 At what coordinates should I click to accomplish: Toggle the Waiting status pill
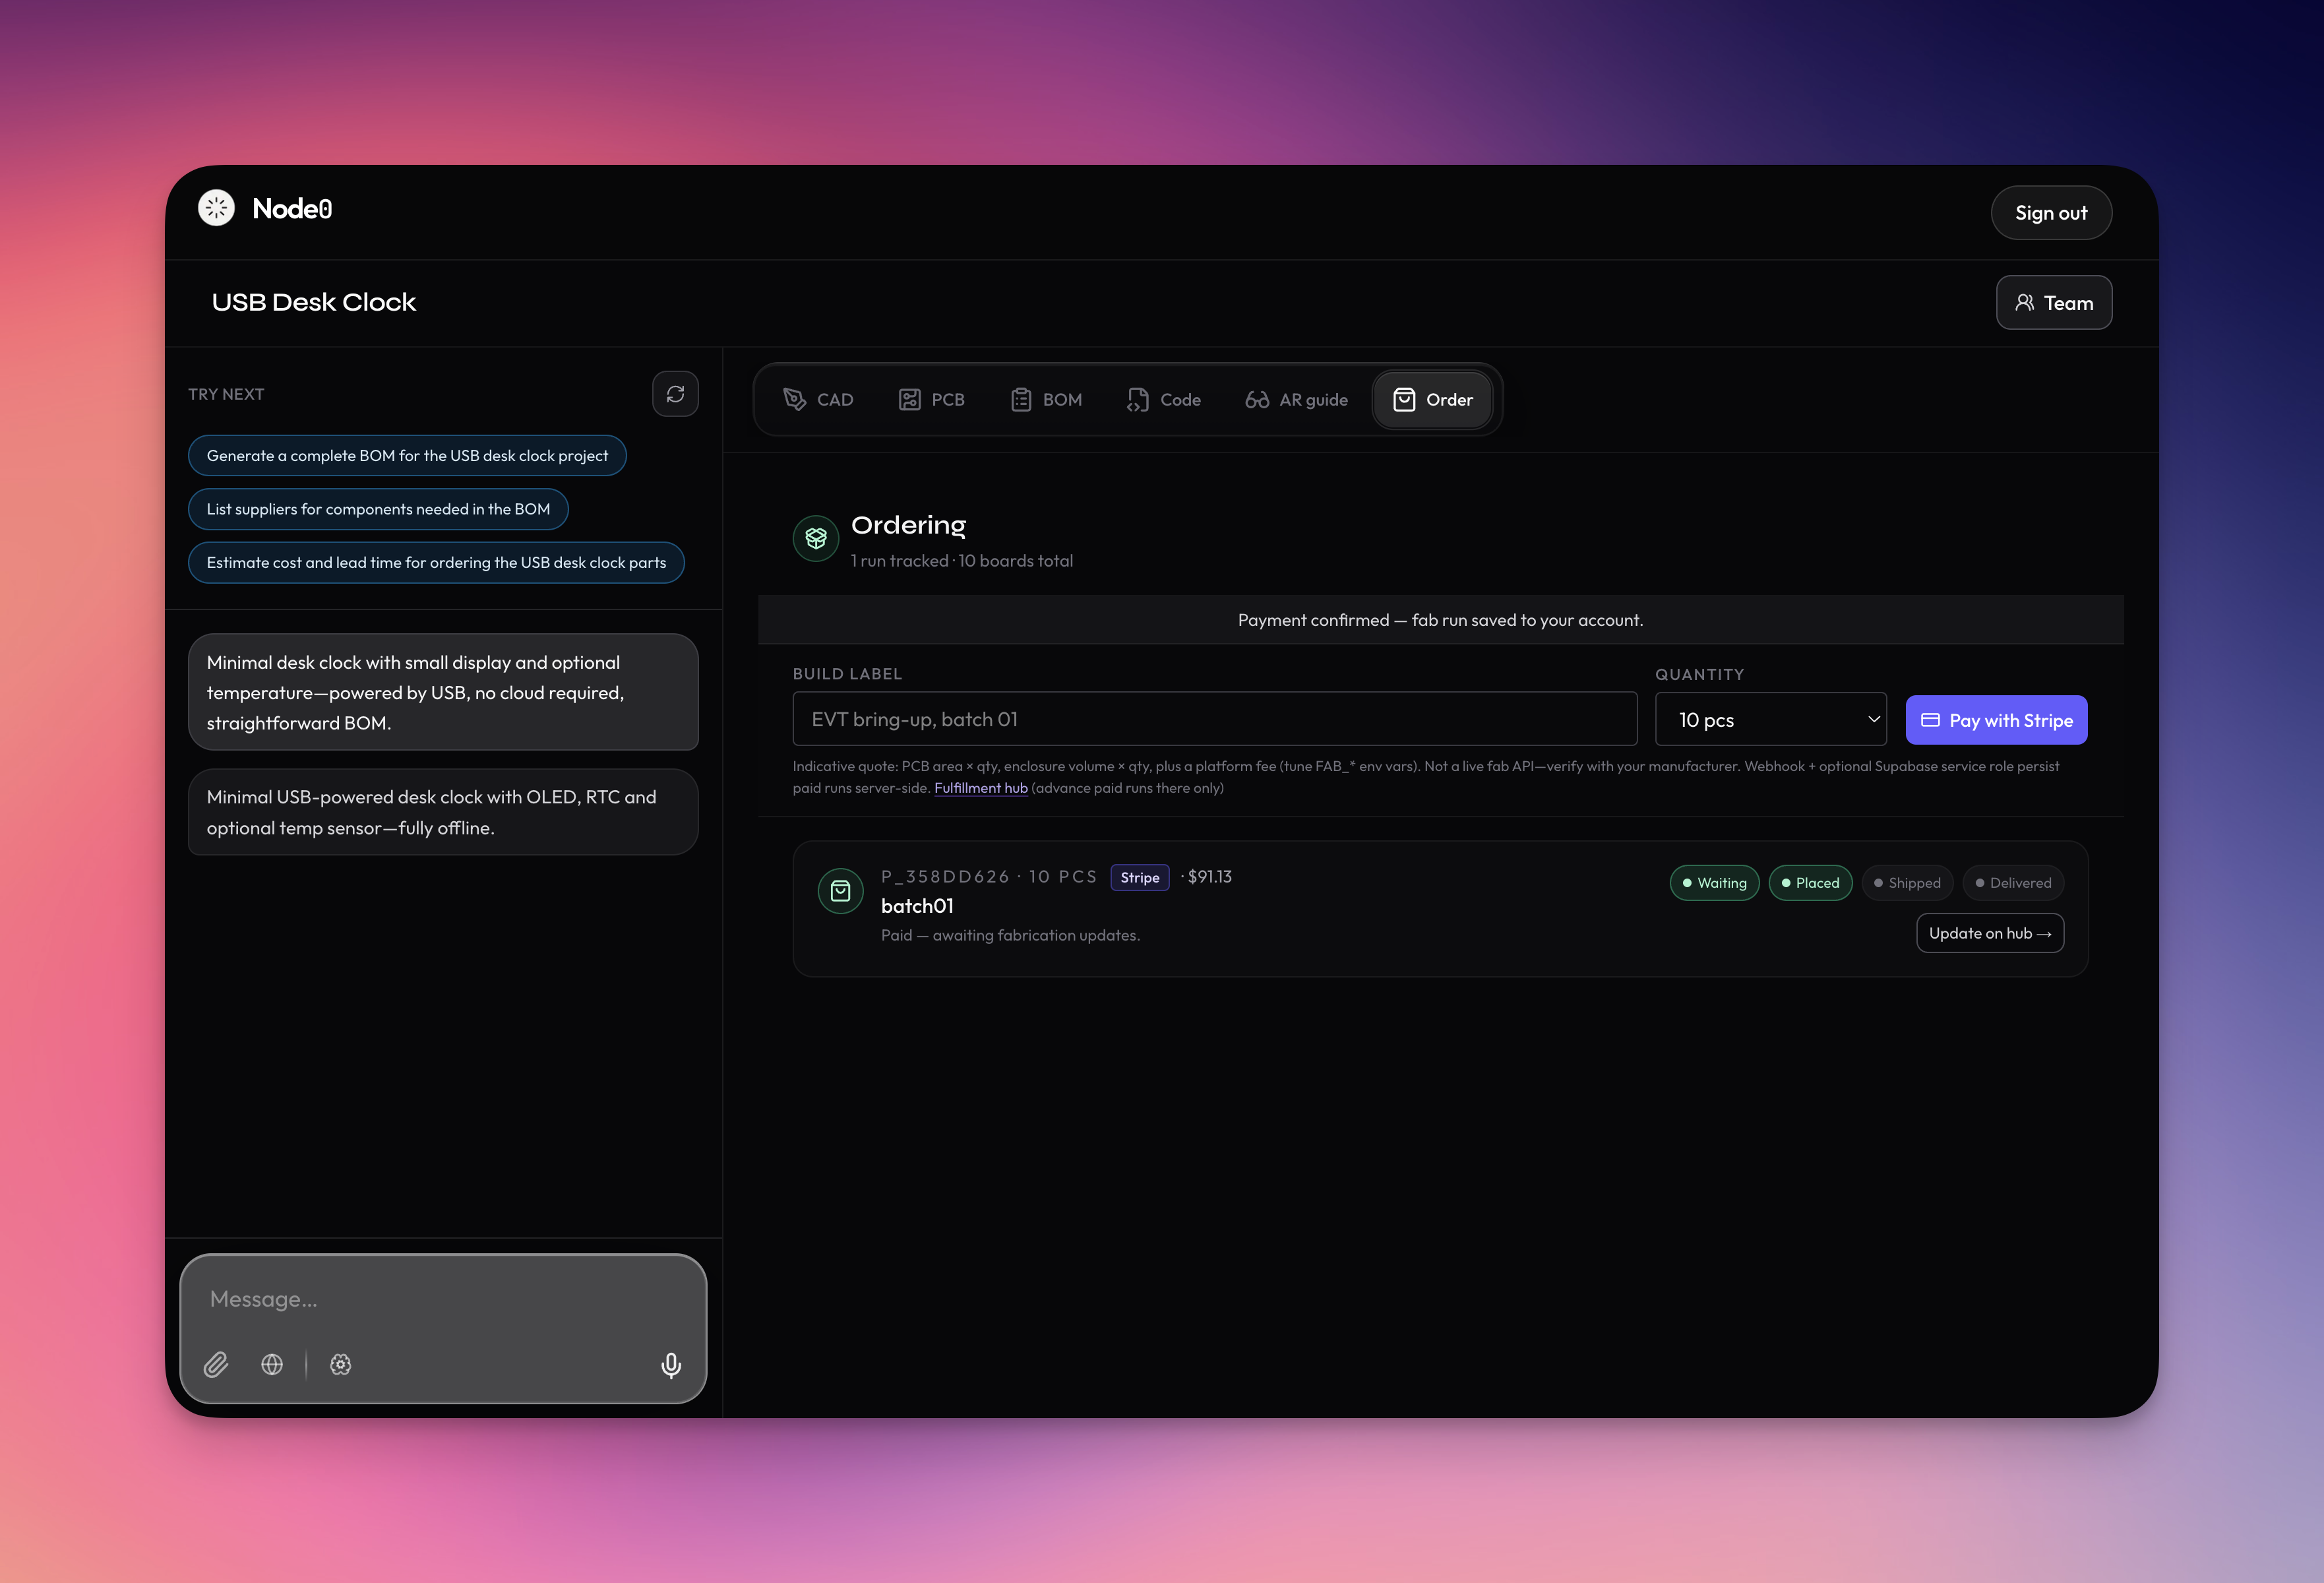1713,883
